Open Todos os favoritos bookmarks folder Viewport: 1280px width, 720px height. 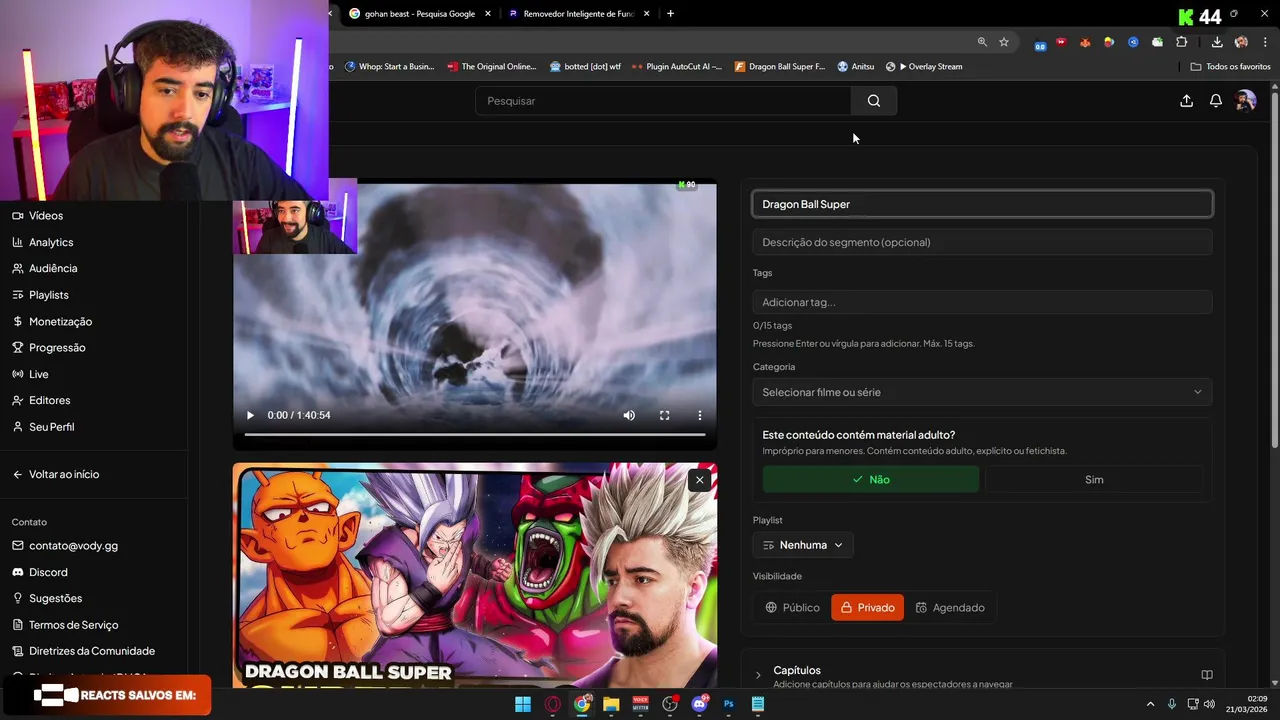[1231, 67]
